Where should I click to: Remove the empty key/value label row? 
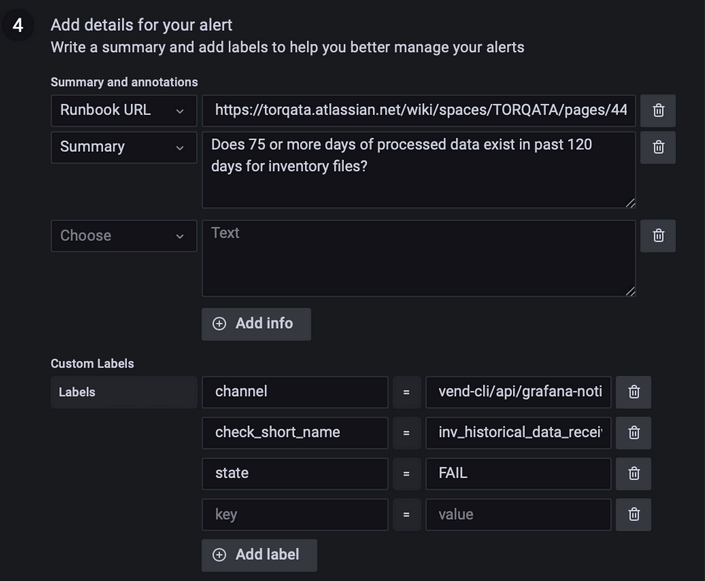point(634,514)
